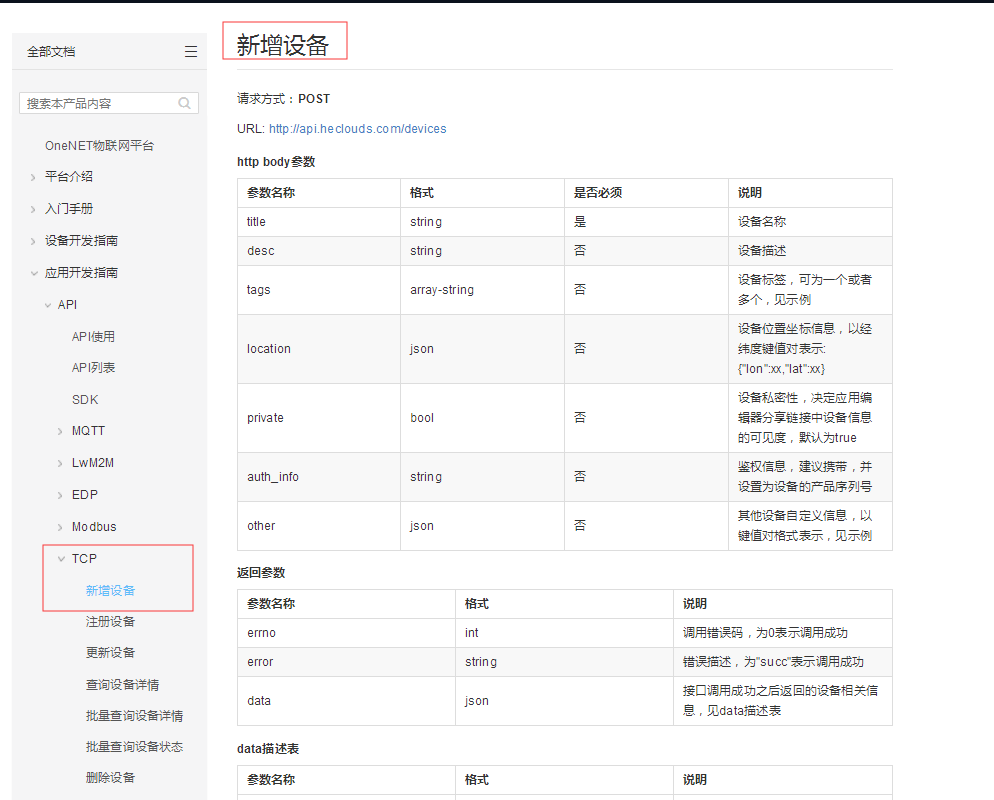Open the API列表 page

(x=92, y=367)
